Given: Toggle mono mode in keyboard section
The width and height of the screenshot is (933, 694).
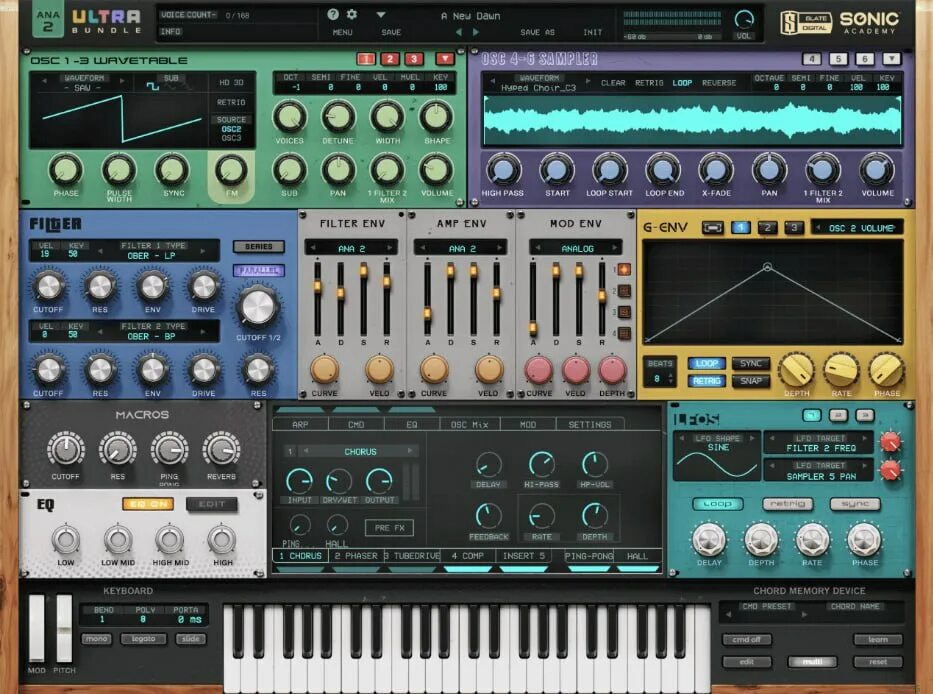Looking at the screenshot, I should point(96,639).
